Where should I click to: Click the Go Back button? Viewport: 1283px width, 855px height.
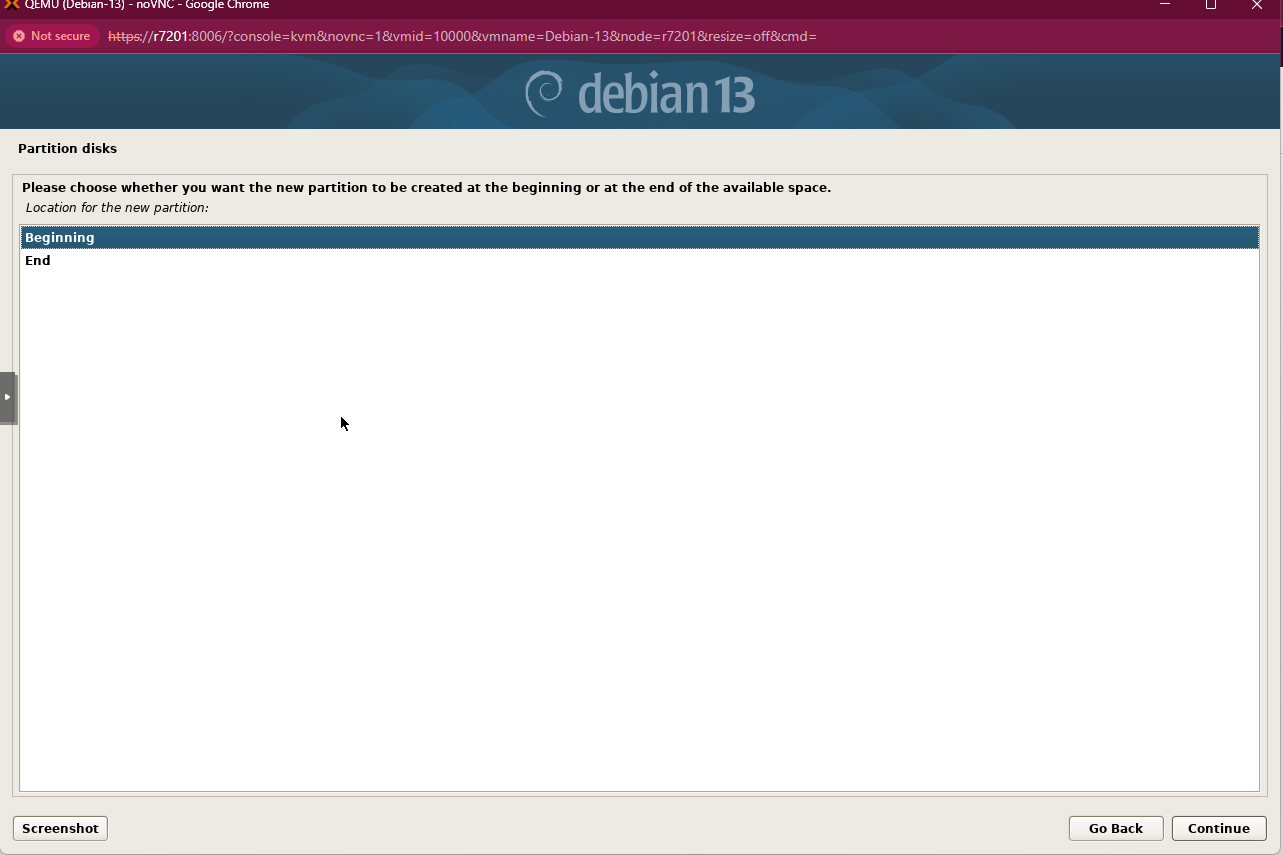[x=1115, y=828]
